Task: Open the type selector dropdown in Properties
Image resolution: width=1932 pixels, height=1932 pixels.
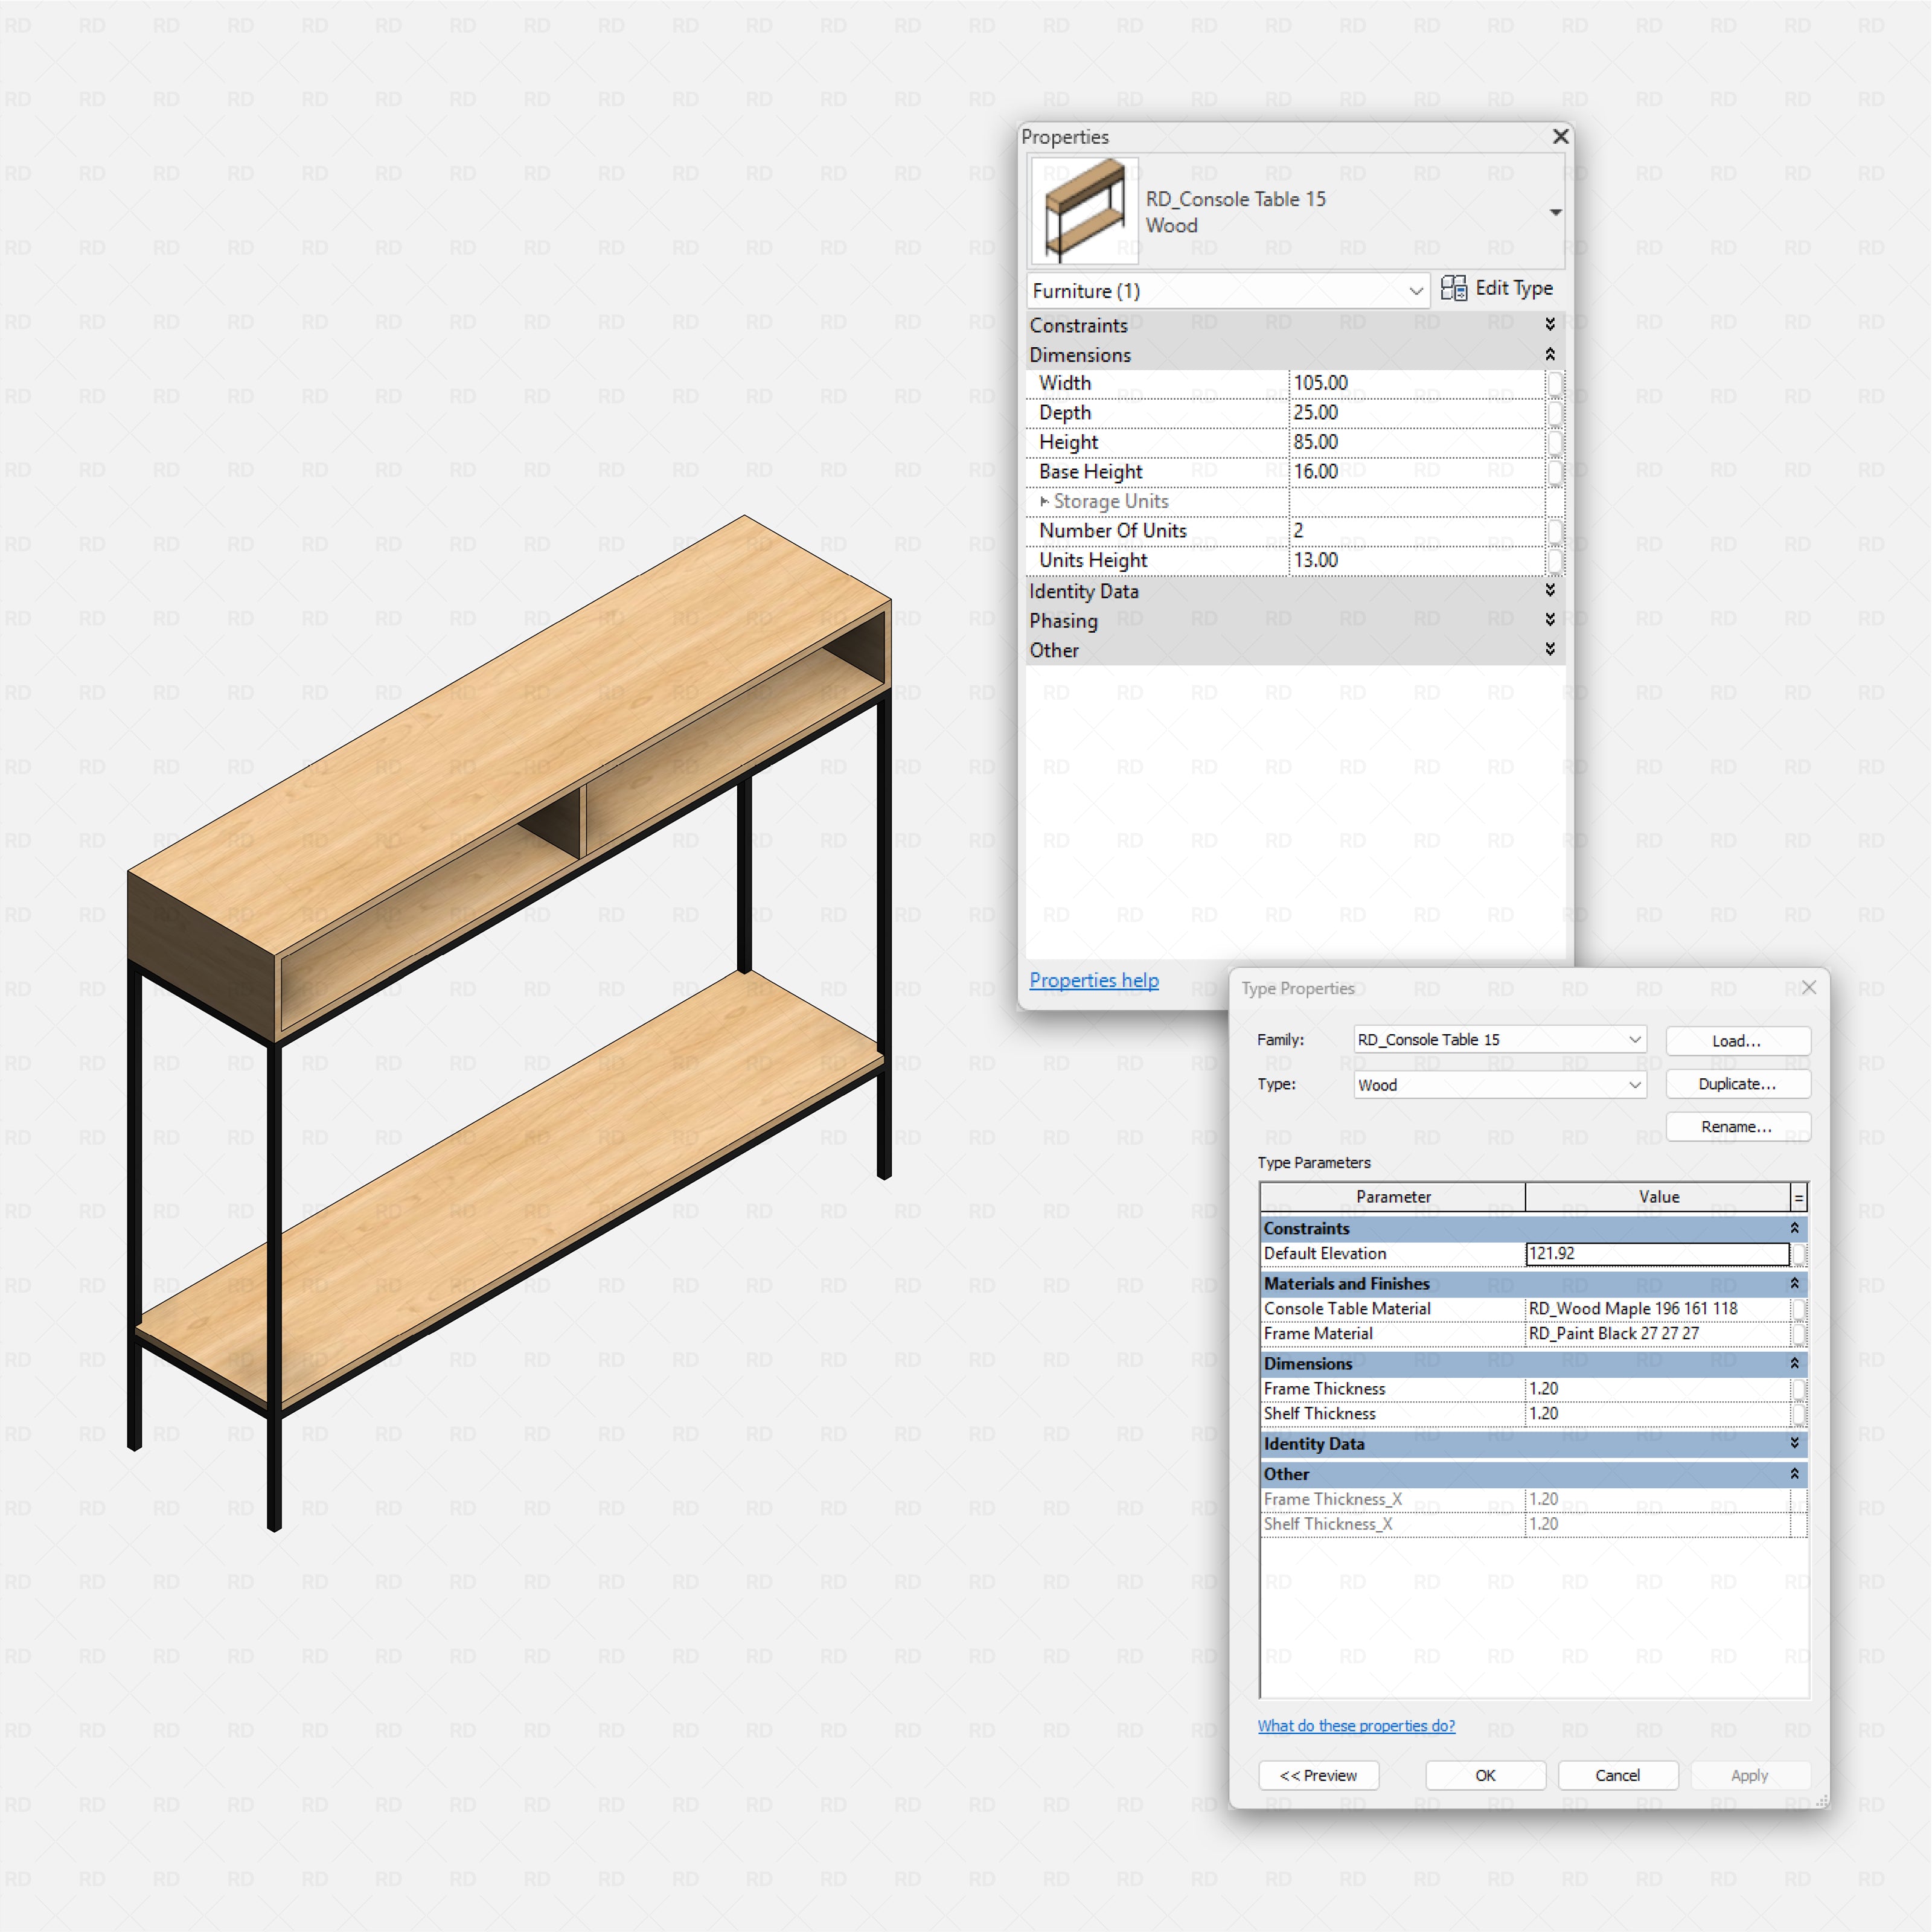Action: [1556, 212]
